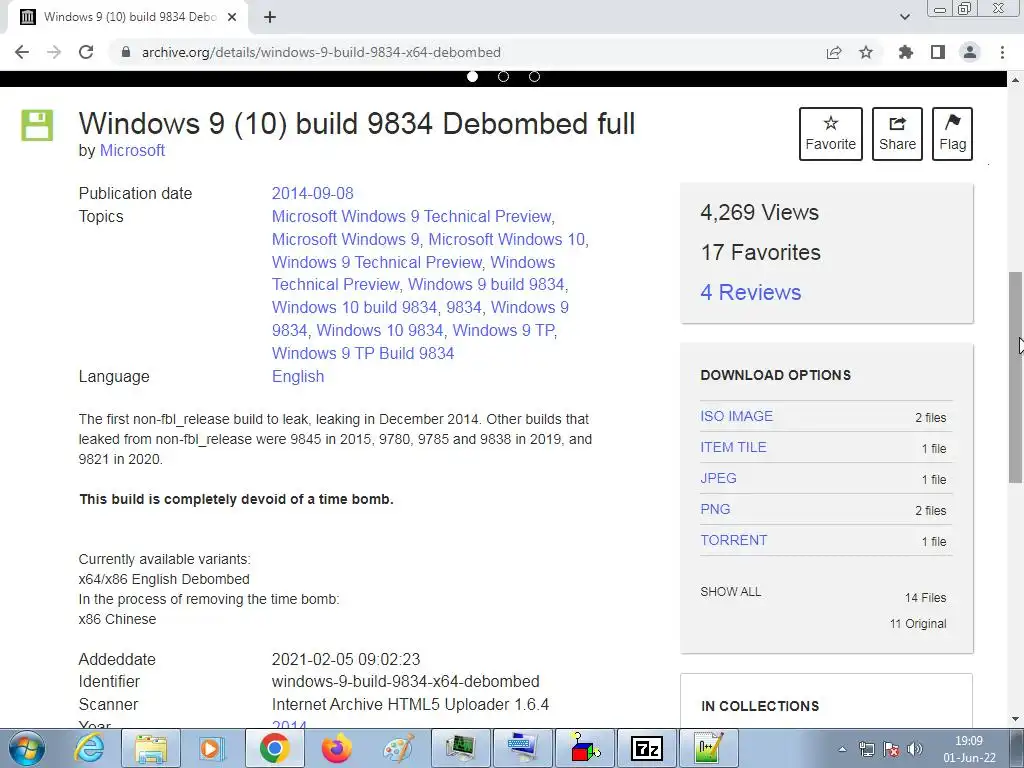Open Chrome three-dot menu
The height and width of the screenshot is (768, 1024).
click(x=1002, y=52)
